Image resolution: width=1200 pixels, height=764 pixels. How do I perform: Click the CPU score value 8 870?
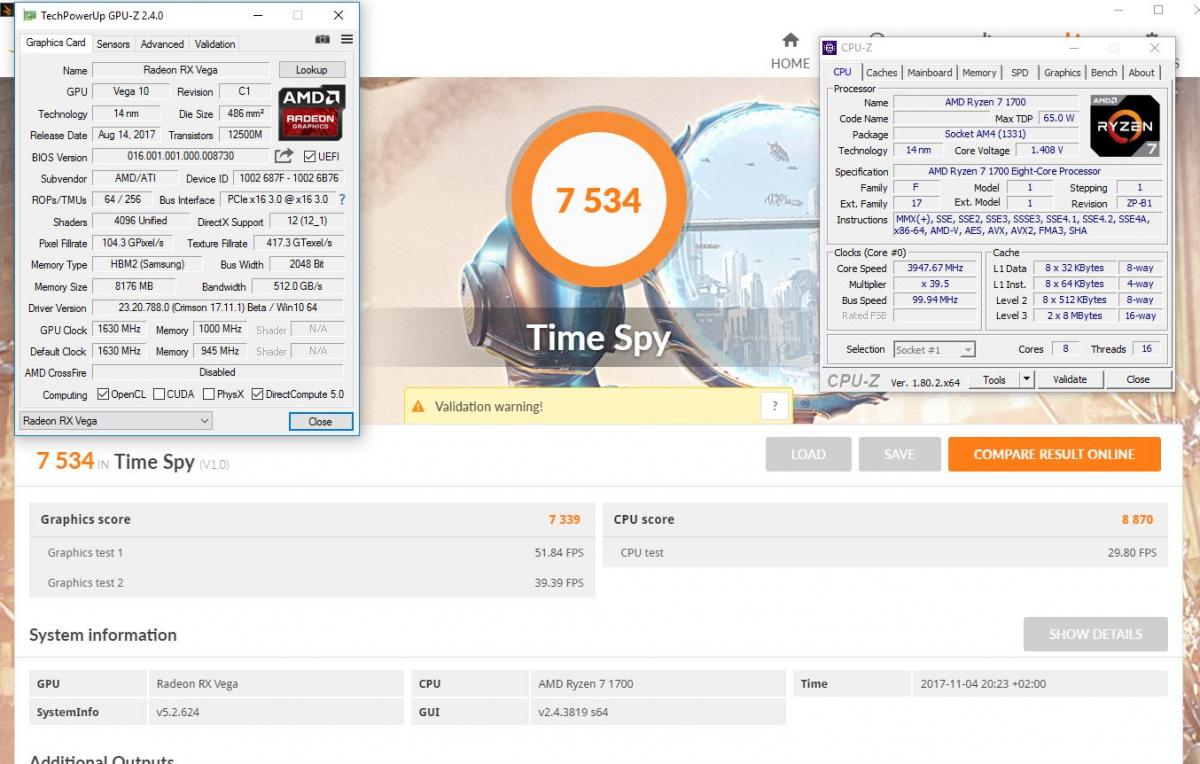click(x=1137, y=519)
